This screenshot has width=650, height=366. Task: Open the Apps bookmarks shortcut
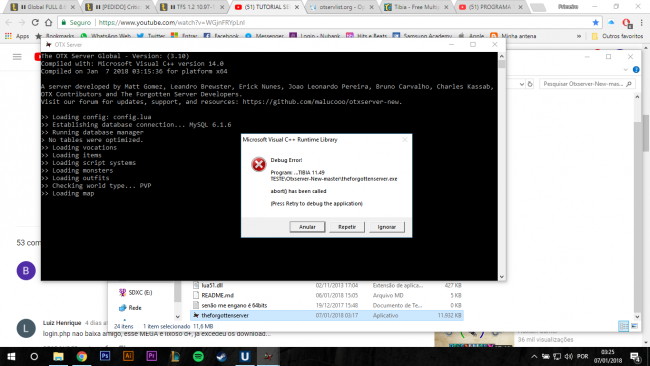coord(17,36)
